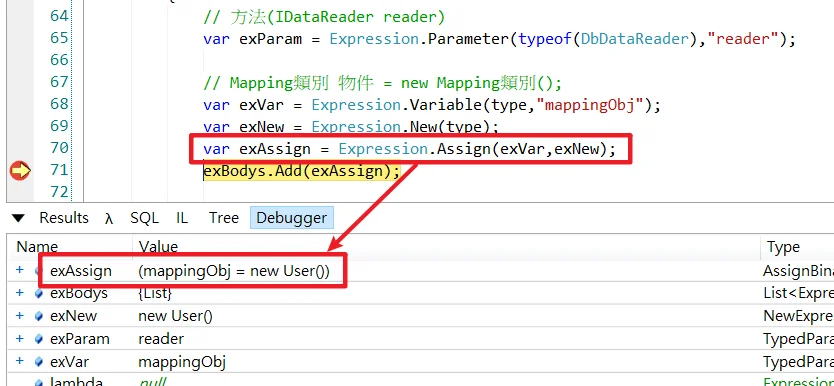Select the exBodys name cell
This screenshot has width=834, height=386.
pos(79,293)
